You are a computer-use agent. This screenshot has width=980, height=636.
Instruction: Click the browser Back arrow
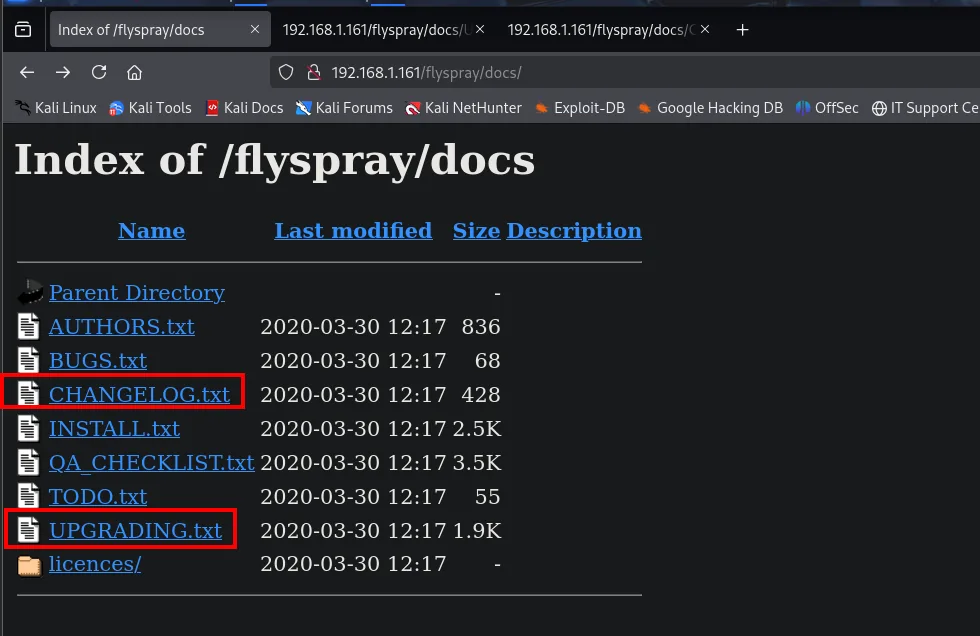27,72
